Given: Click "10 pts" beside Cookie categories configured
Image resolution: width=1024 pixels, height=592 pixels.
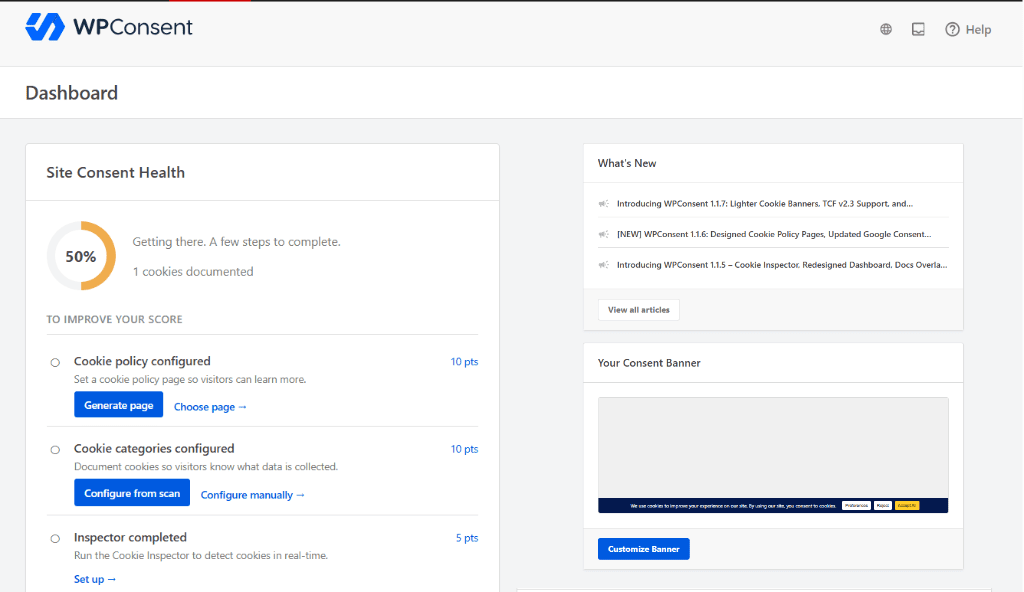Looking at the screenshot, I should [x=464, y=449].
